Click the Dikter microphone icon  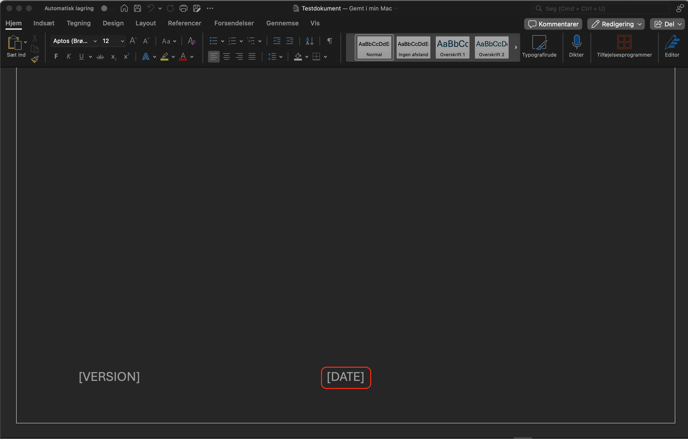click(576, 45)
